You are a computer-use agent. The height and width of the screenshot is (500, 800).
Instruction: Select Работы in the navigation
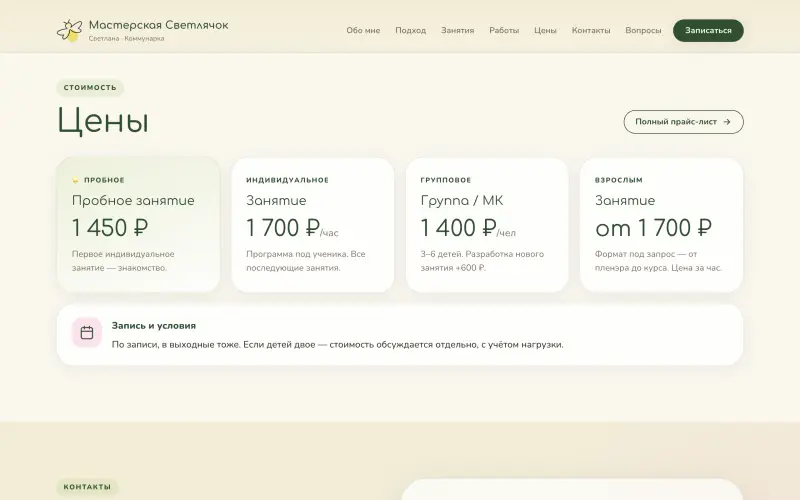point(504,31)
